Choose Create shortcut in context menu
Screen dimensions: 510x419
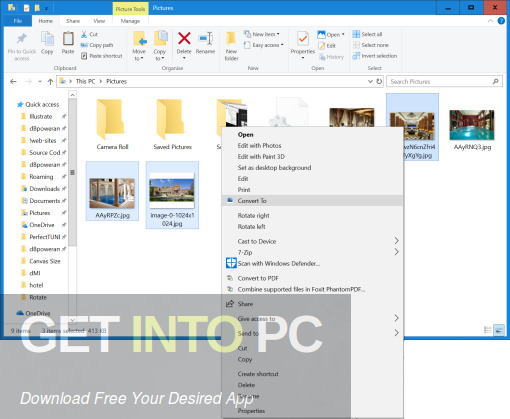(x=312, y=374)
